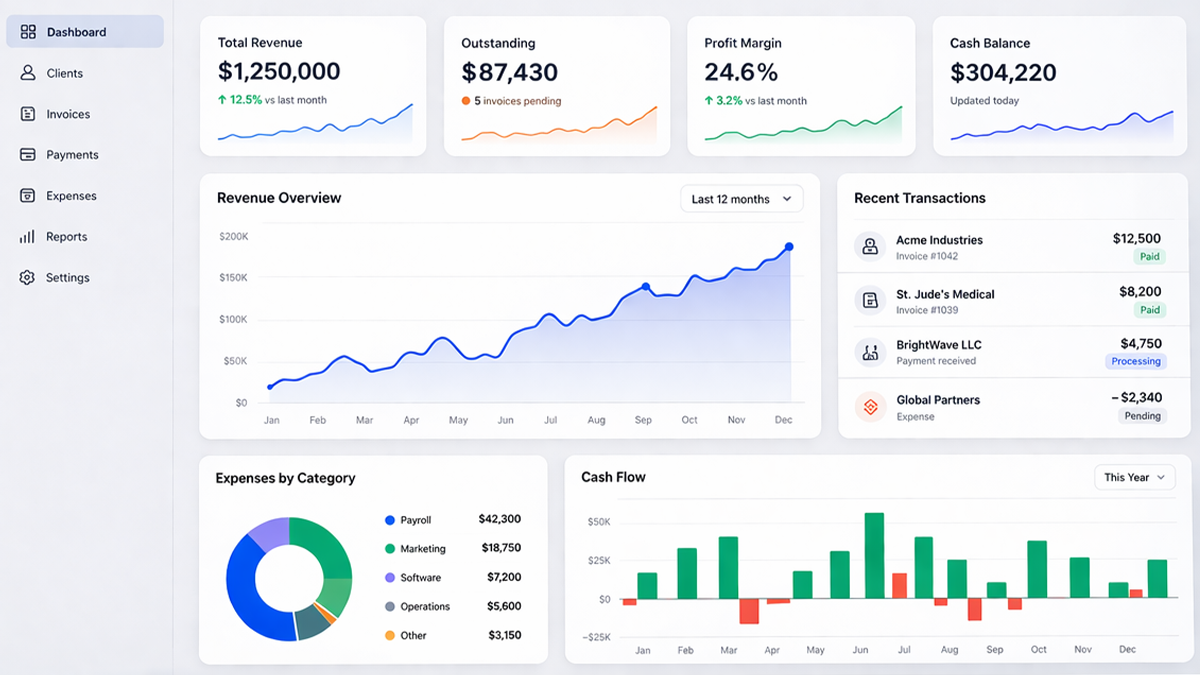Select the Payments navigation entry
Screen dimensions: 1200x675
point(72,154)
